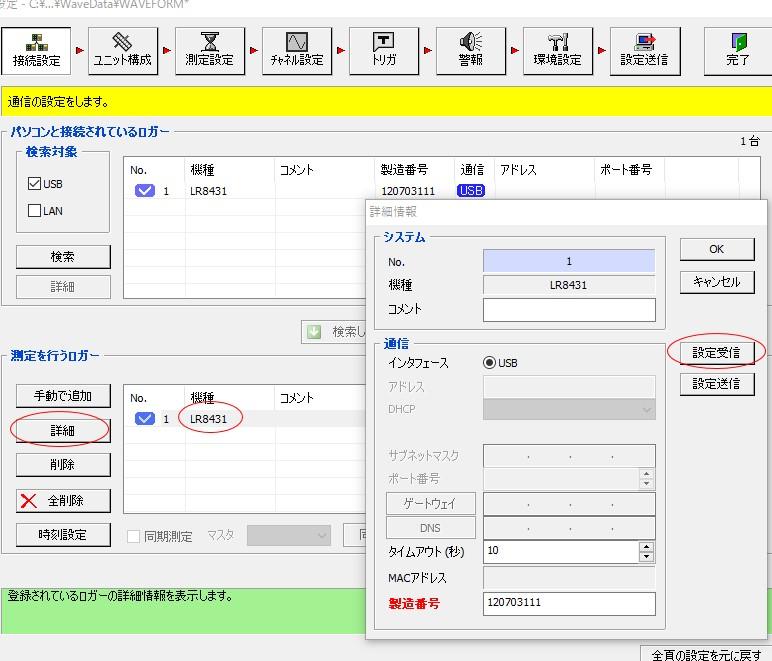Open 環境設定 tools step

(x=558, y=51)
